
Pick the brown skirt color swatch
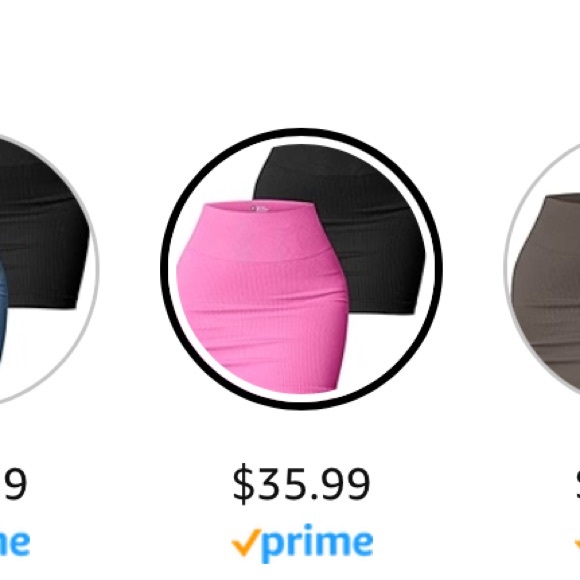point(542,269)
